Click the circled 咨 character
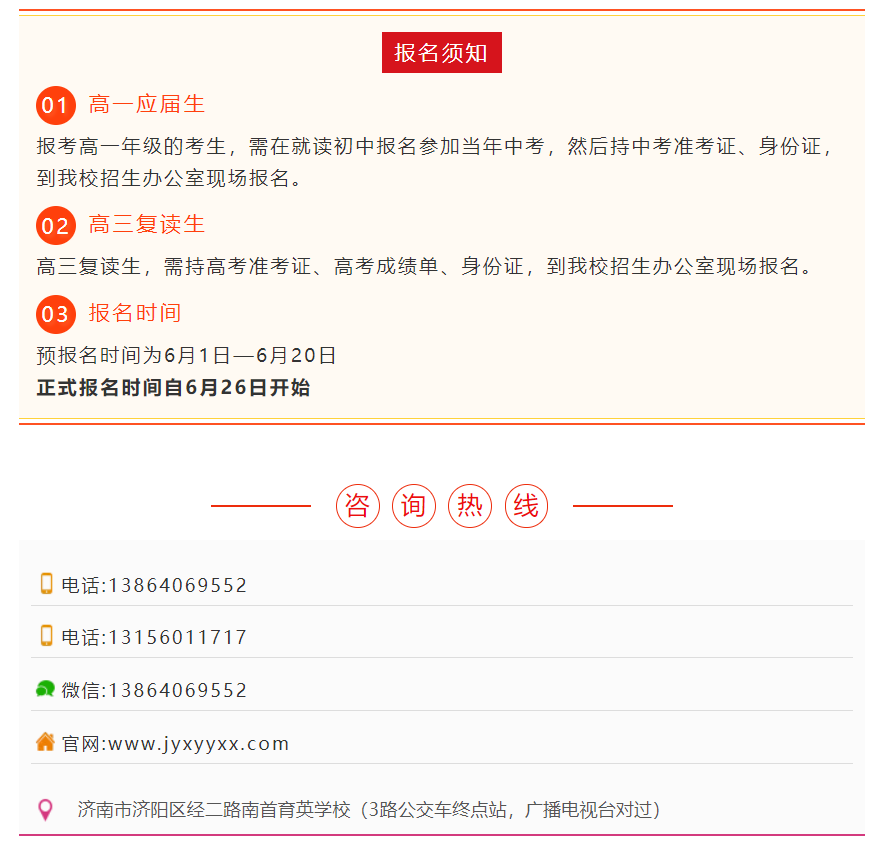The image size is (884, 845). 358,506
